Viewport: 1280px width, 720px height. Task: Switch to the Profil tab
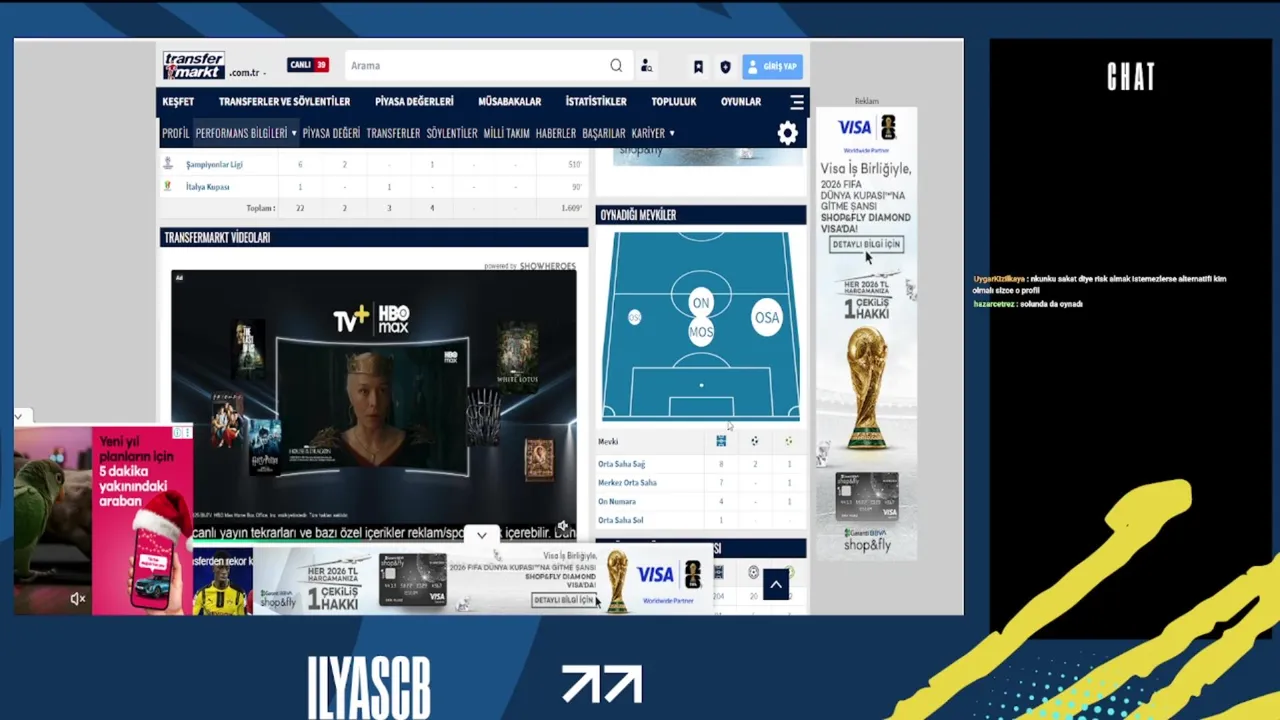175,133
